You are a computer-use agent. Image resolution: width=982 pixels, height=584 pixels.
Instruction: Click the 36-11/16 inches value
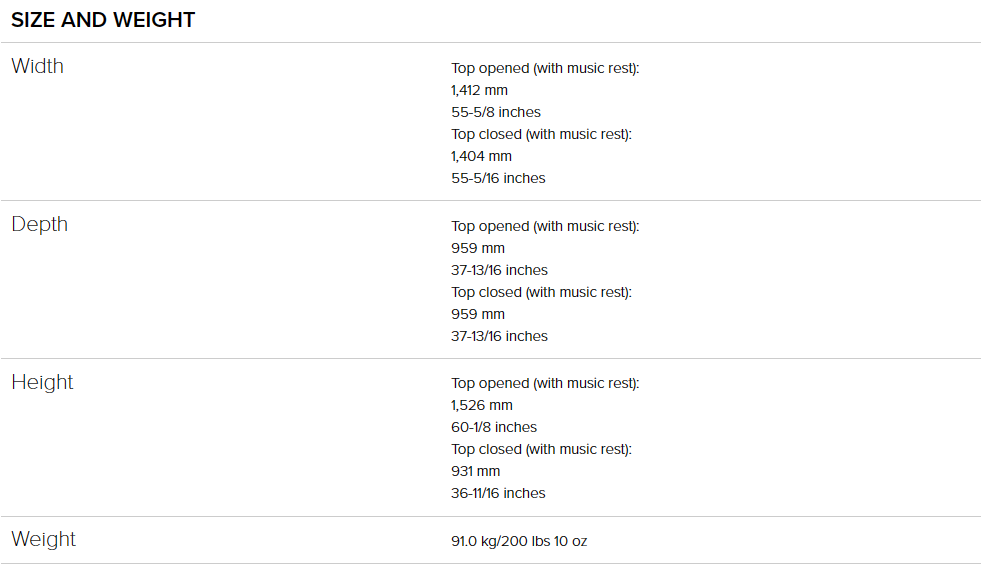tap(498, 493)
